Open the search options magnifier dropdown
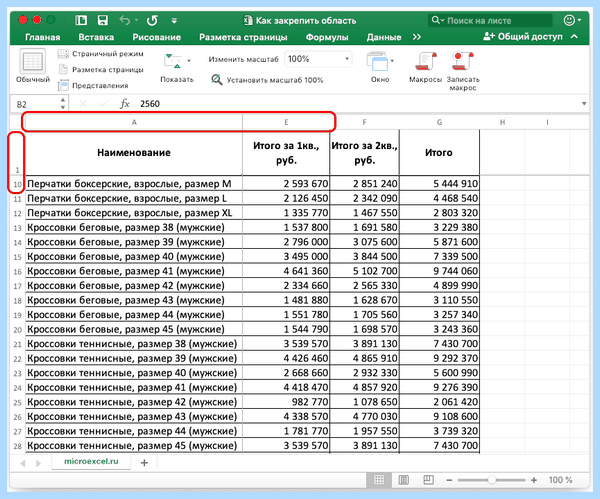The width and height of the screenshot is (600, 499). [438, 20]
